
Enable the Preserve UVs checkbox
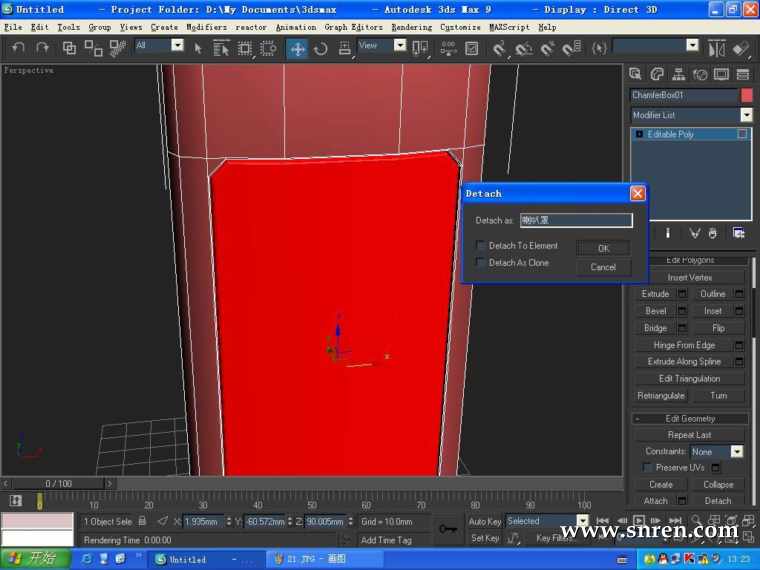pos(647,467)
